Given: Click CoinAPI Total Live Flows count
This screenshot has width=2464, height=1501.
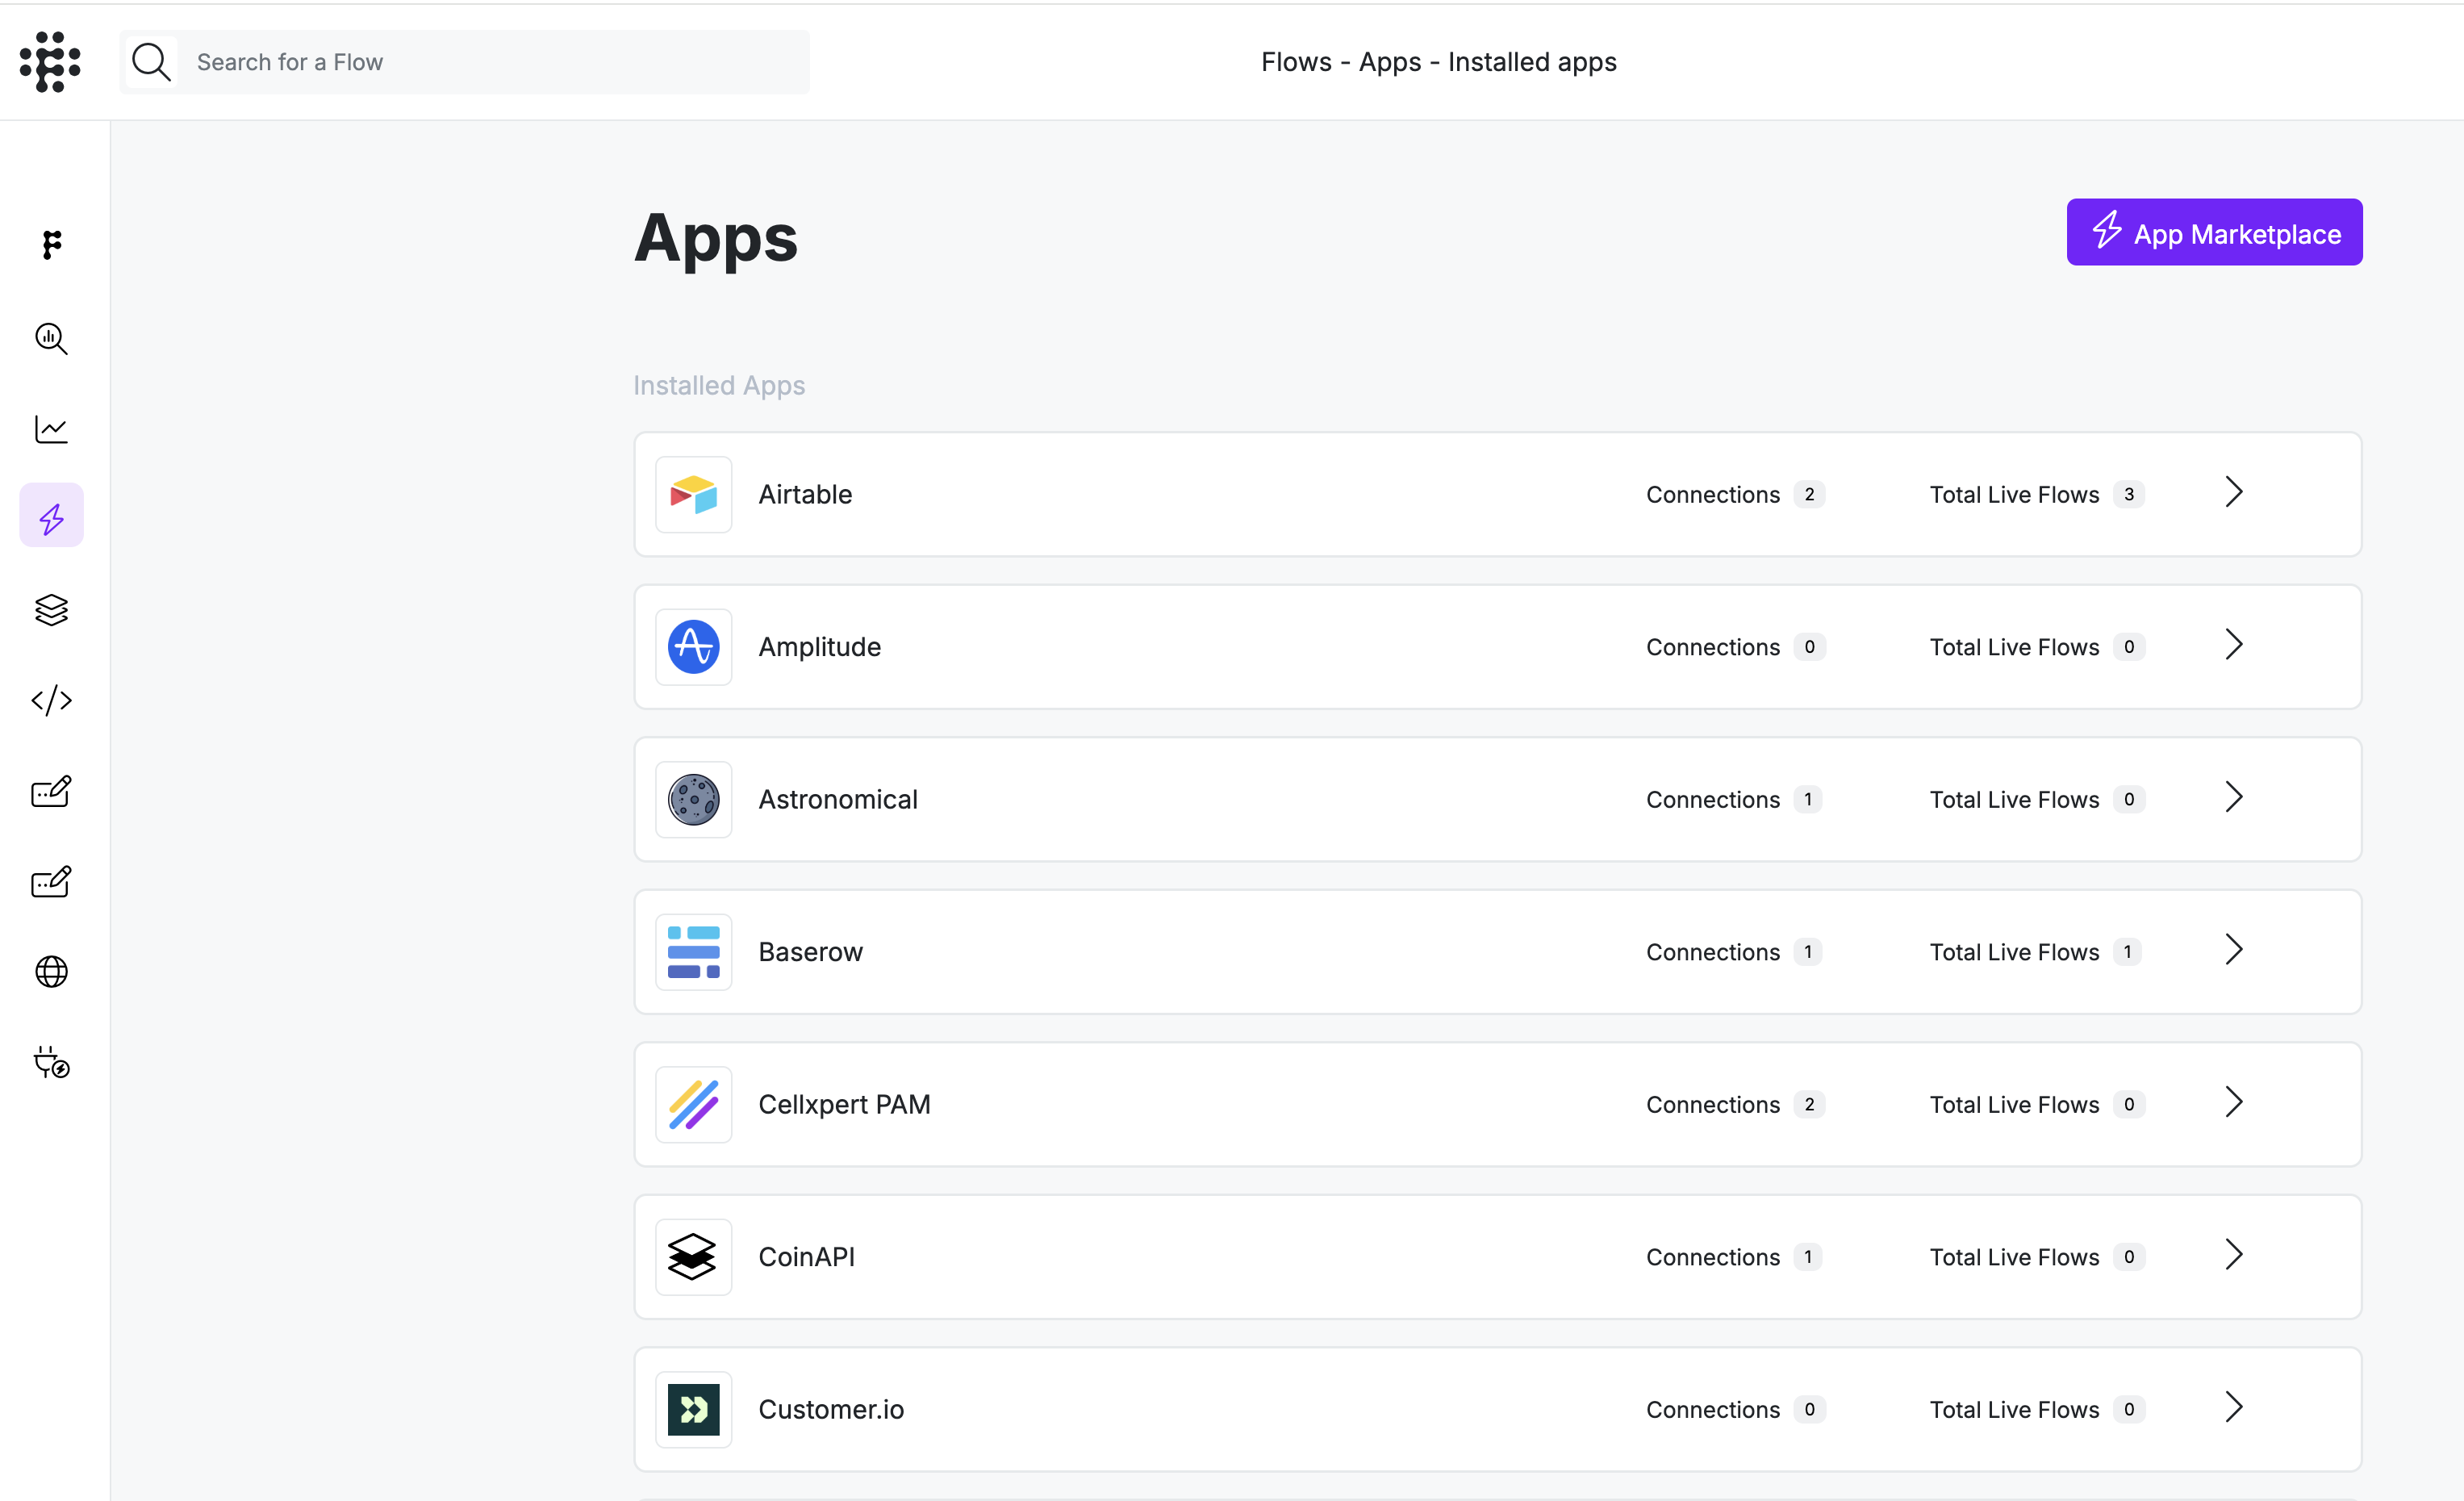Looking at the screenshot, I should 2129,1257.
